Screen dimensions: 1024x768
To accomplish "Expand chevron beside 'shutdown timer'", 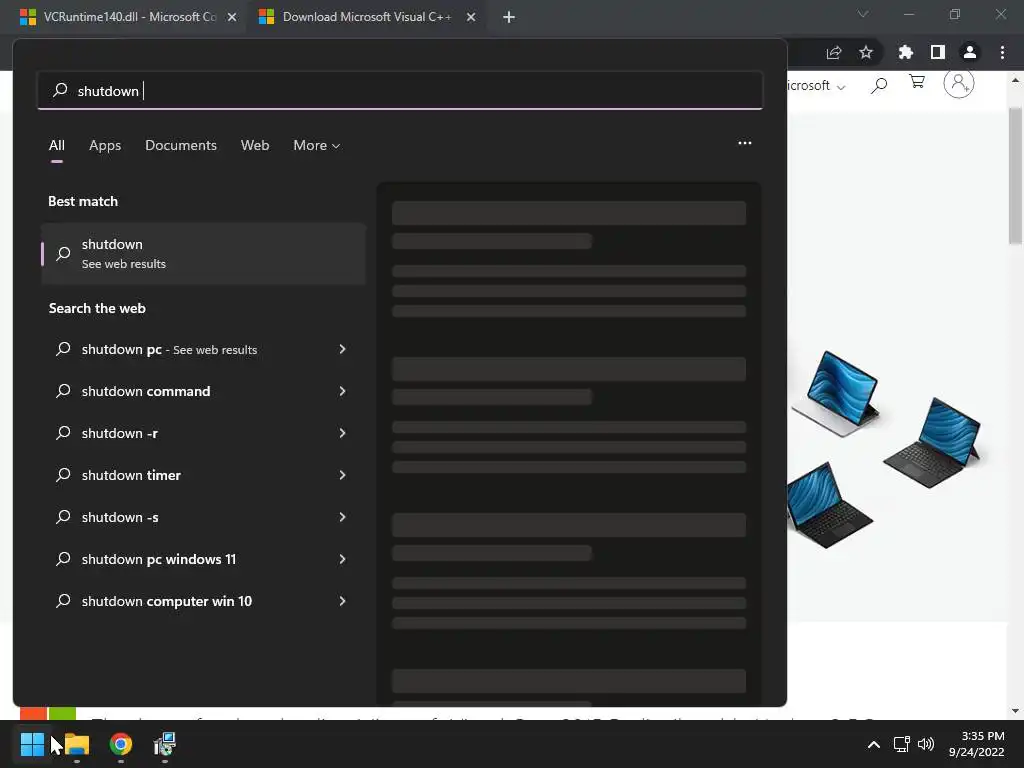I will pos(342,475).
